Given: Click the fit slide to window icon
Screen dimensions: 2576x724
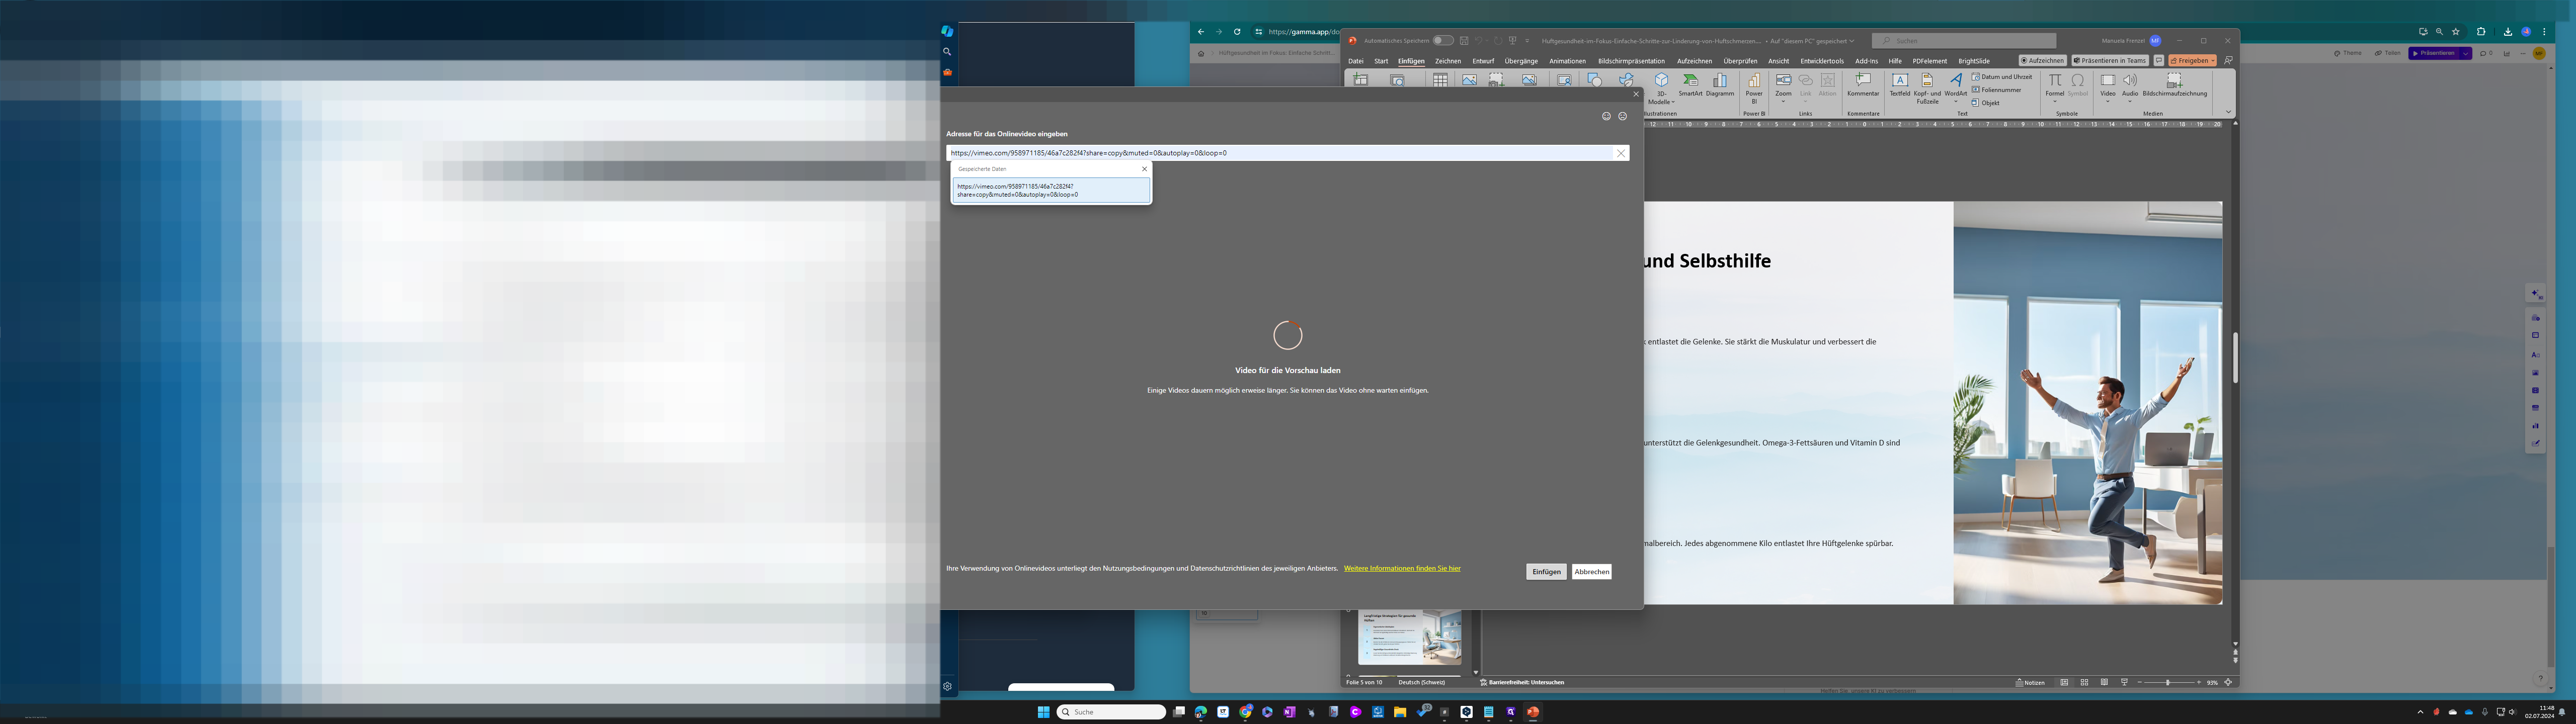Looking at the screenshot, I should [2228, 682].
